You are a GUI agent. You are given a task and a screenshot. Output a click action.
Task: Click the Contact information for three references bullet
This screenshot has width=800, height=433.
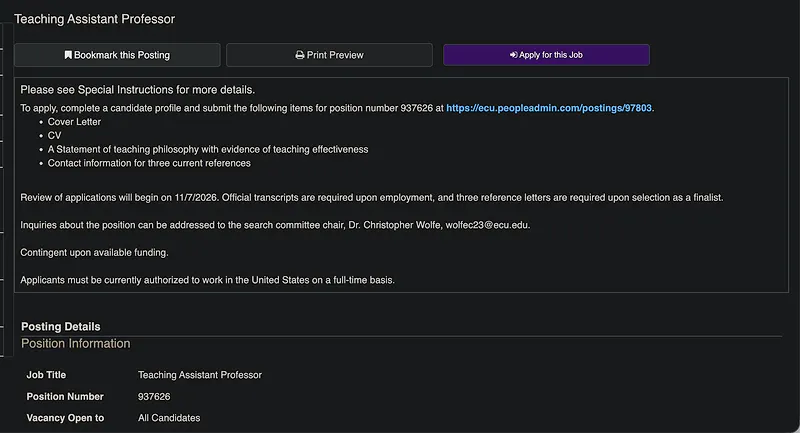pos(149,163)
